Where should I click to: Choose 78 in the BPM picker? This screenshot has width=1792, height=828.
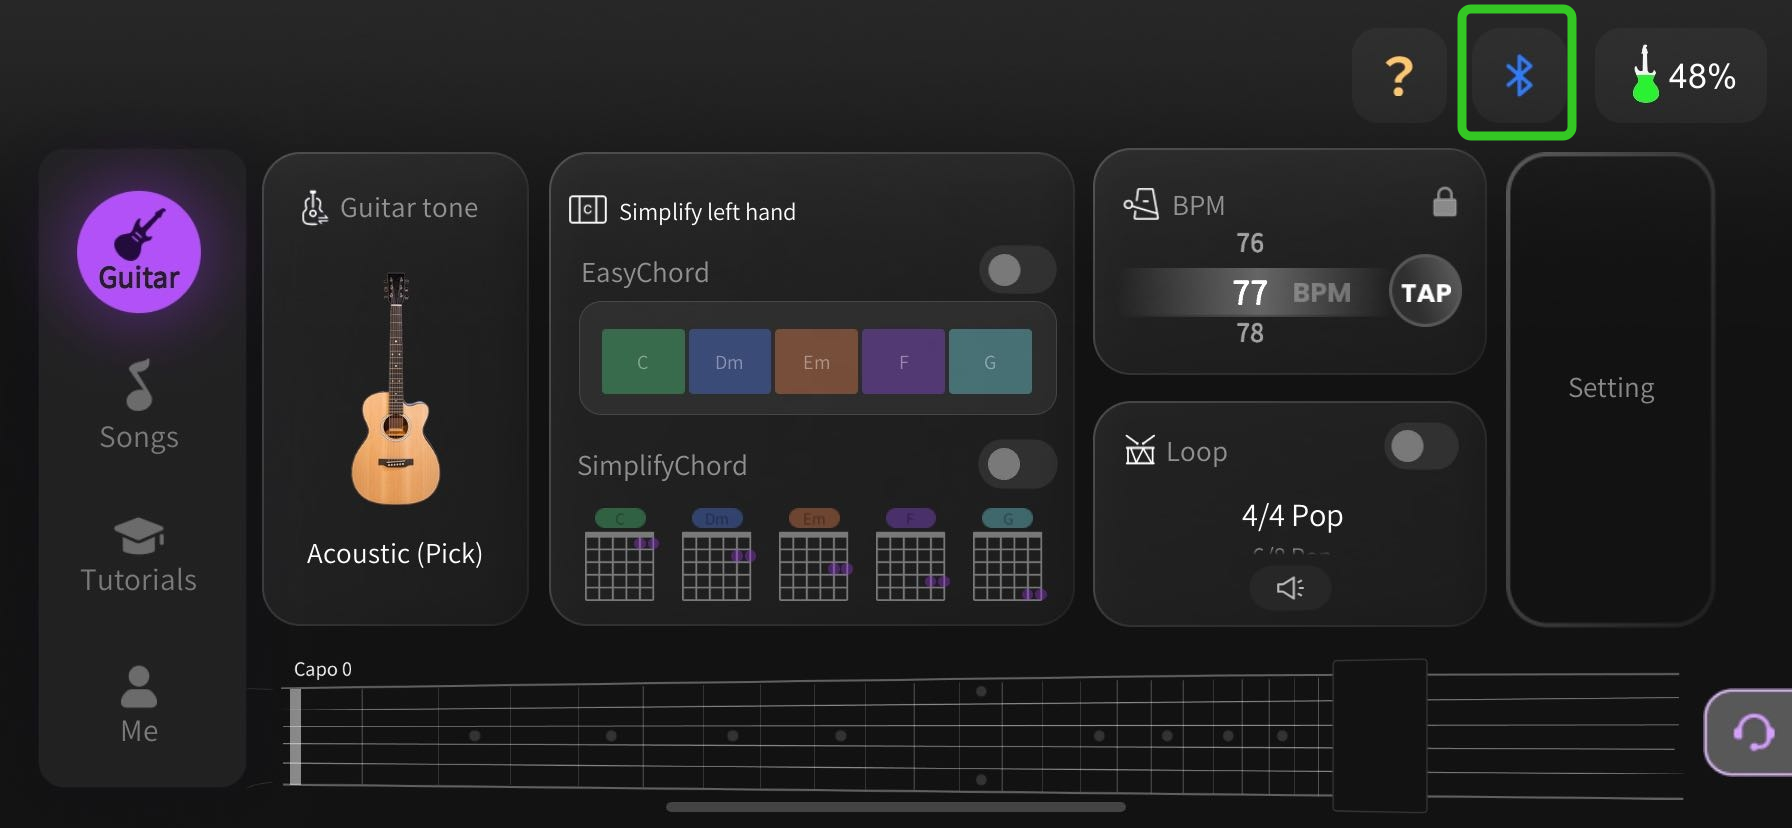(1250, 333)
